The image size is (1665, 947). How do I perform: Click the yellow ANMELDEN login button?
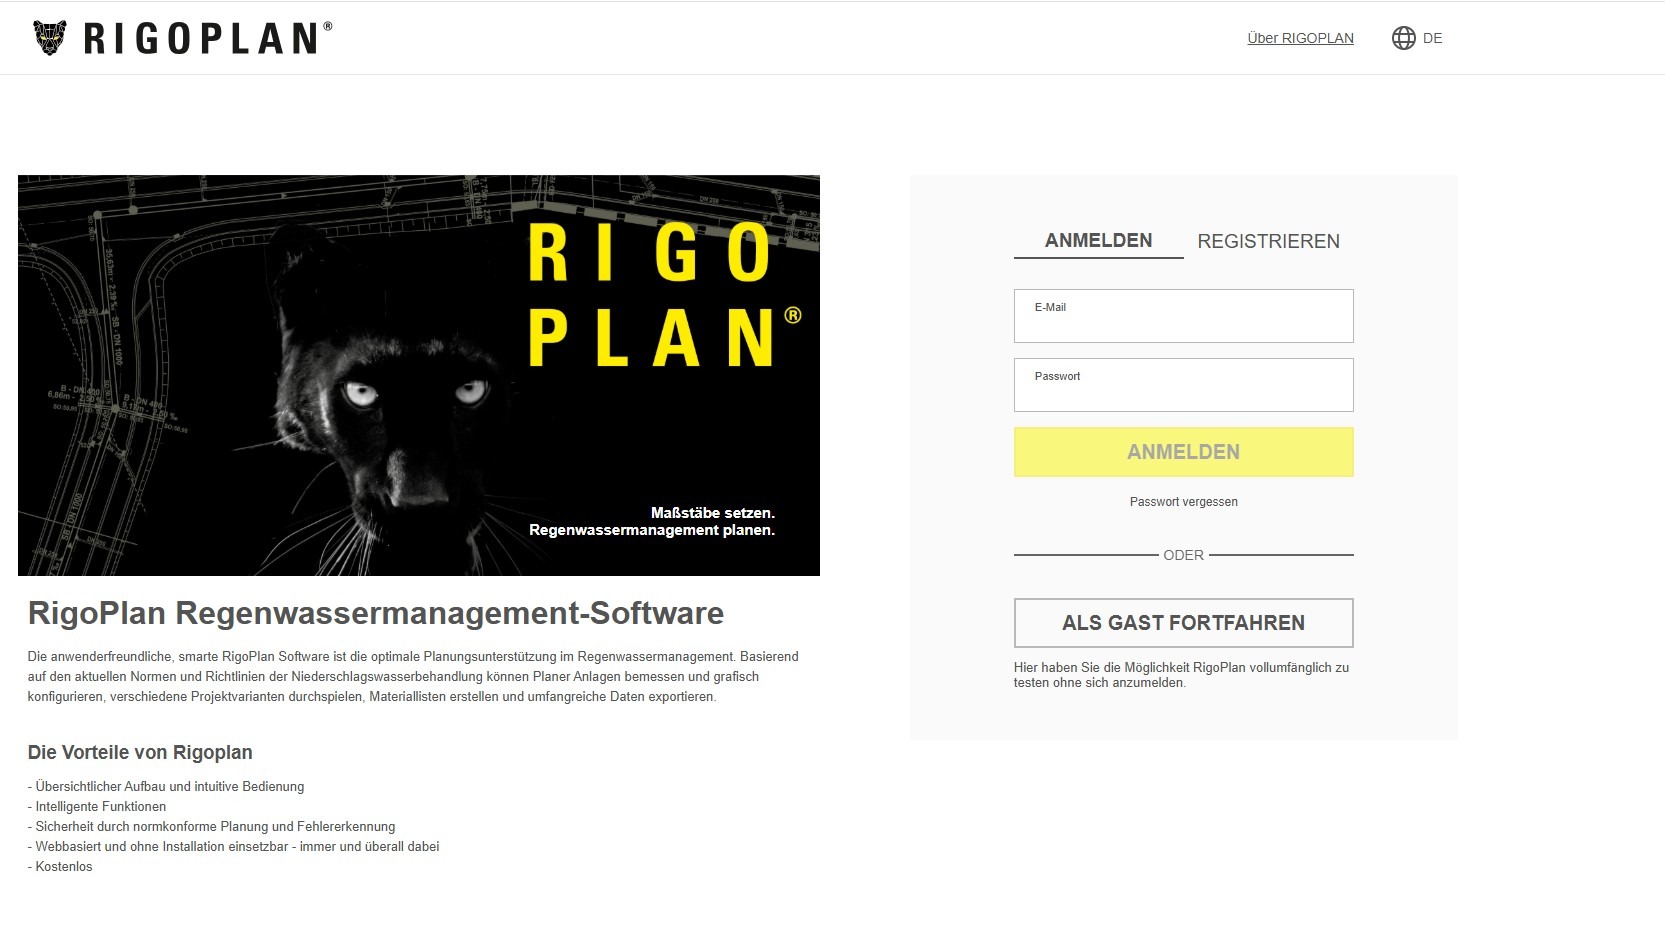(1183, 452)
